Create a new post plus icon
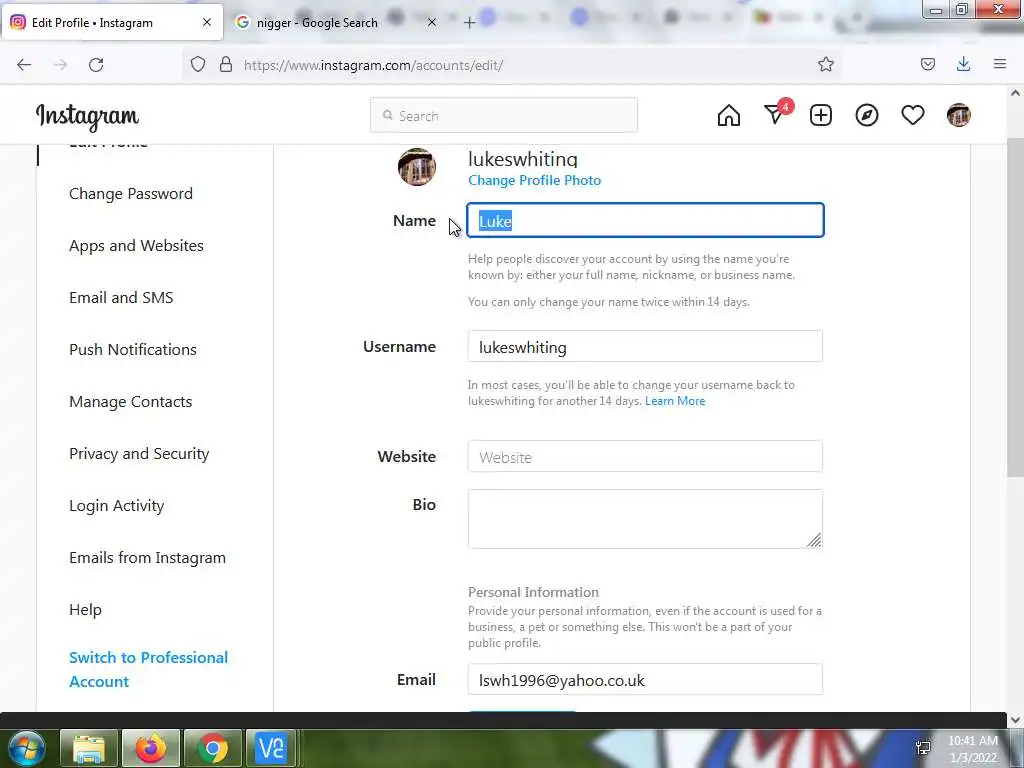The width and height of the screenshot is (1024, 768). coord(821,116)
